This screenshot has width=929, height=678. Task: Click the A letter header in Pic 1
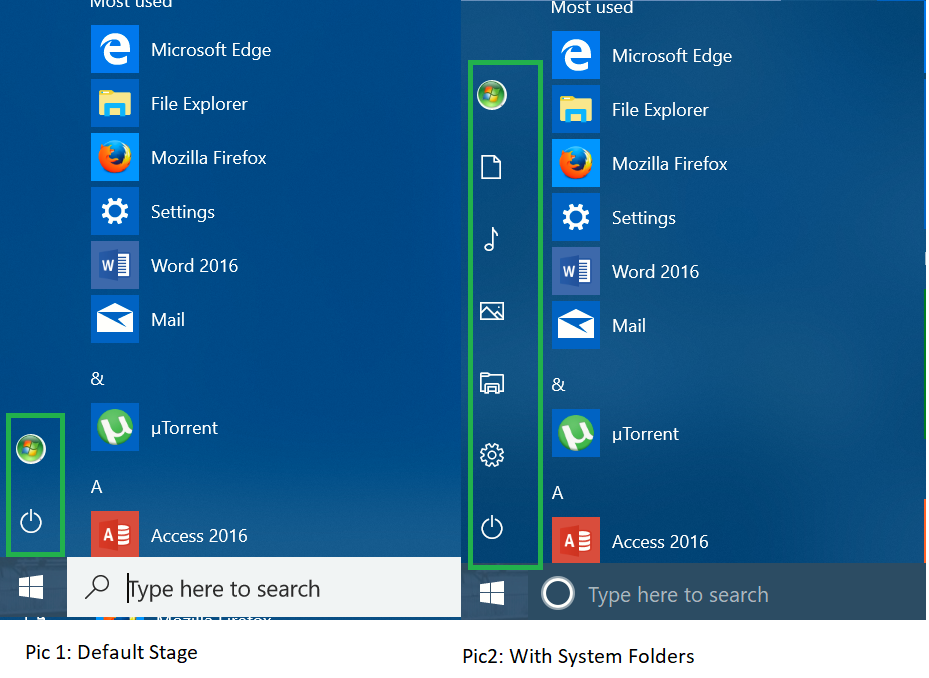click(97, 487)
